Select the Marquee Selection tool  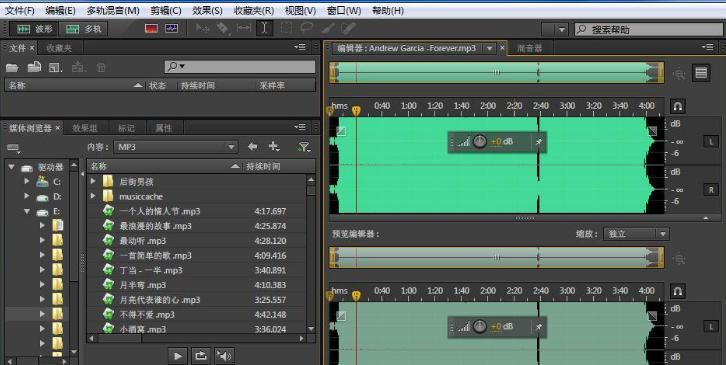286,28
